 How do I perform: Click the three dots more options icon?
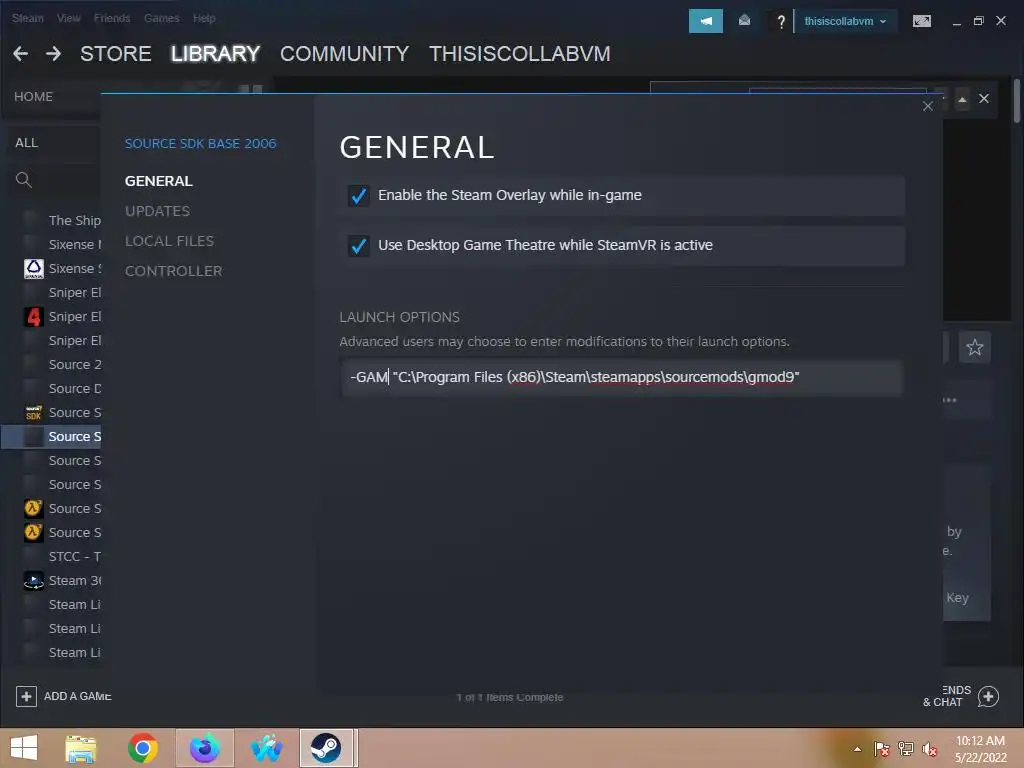pyautogui.click(x=950, y=400)
